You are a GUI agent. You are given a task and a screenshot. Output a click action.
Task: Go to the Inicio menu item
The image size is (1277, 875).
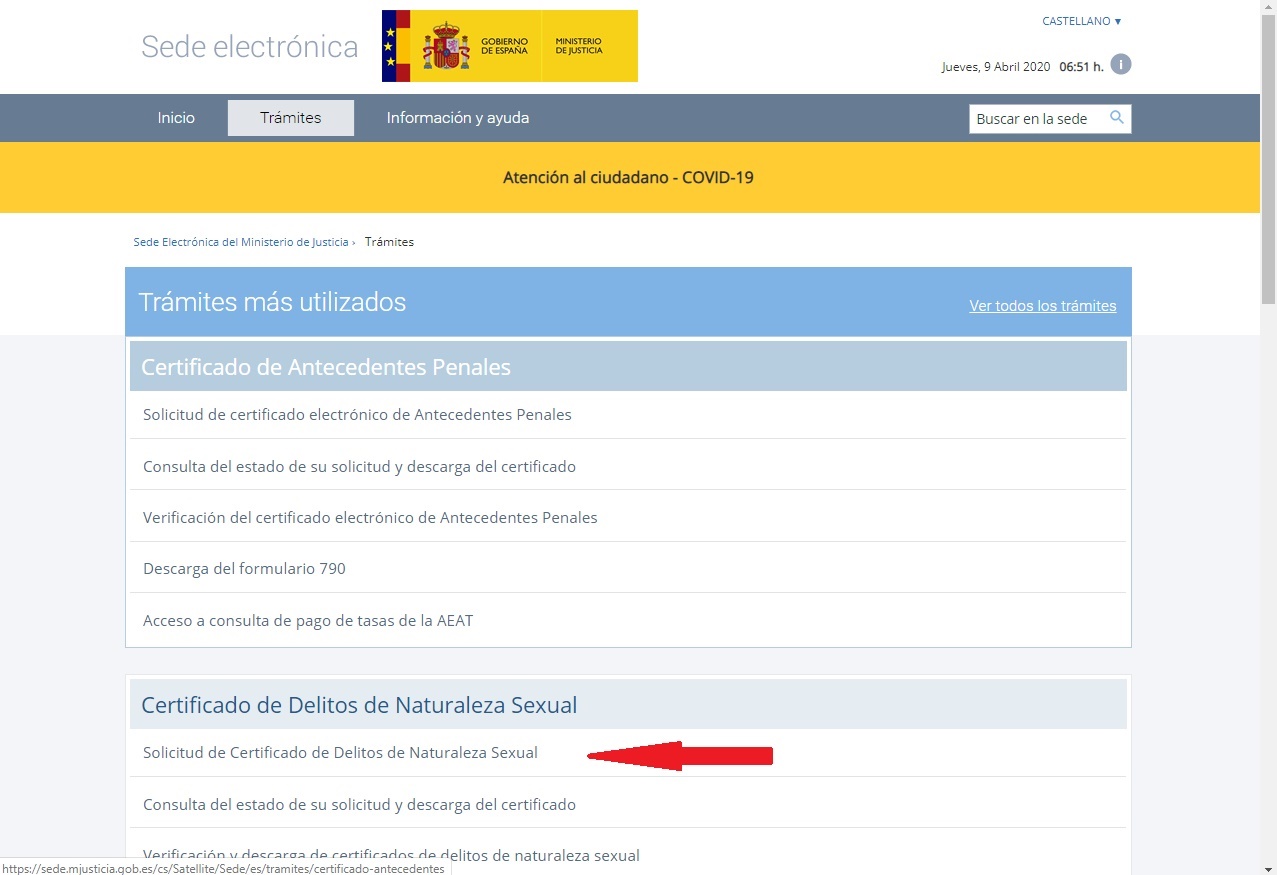(176, 118)
